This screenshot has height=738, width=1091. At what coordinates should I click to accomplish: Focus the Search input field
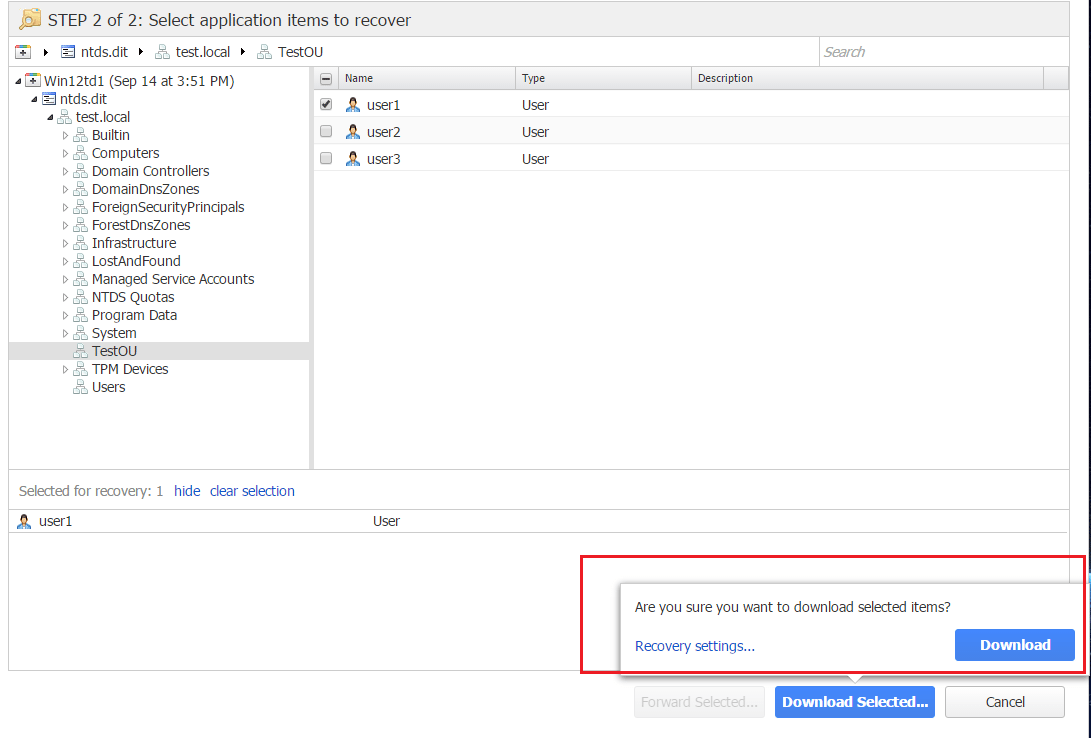pyautogui.click(x=950, y=52)
